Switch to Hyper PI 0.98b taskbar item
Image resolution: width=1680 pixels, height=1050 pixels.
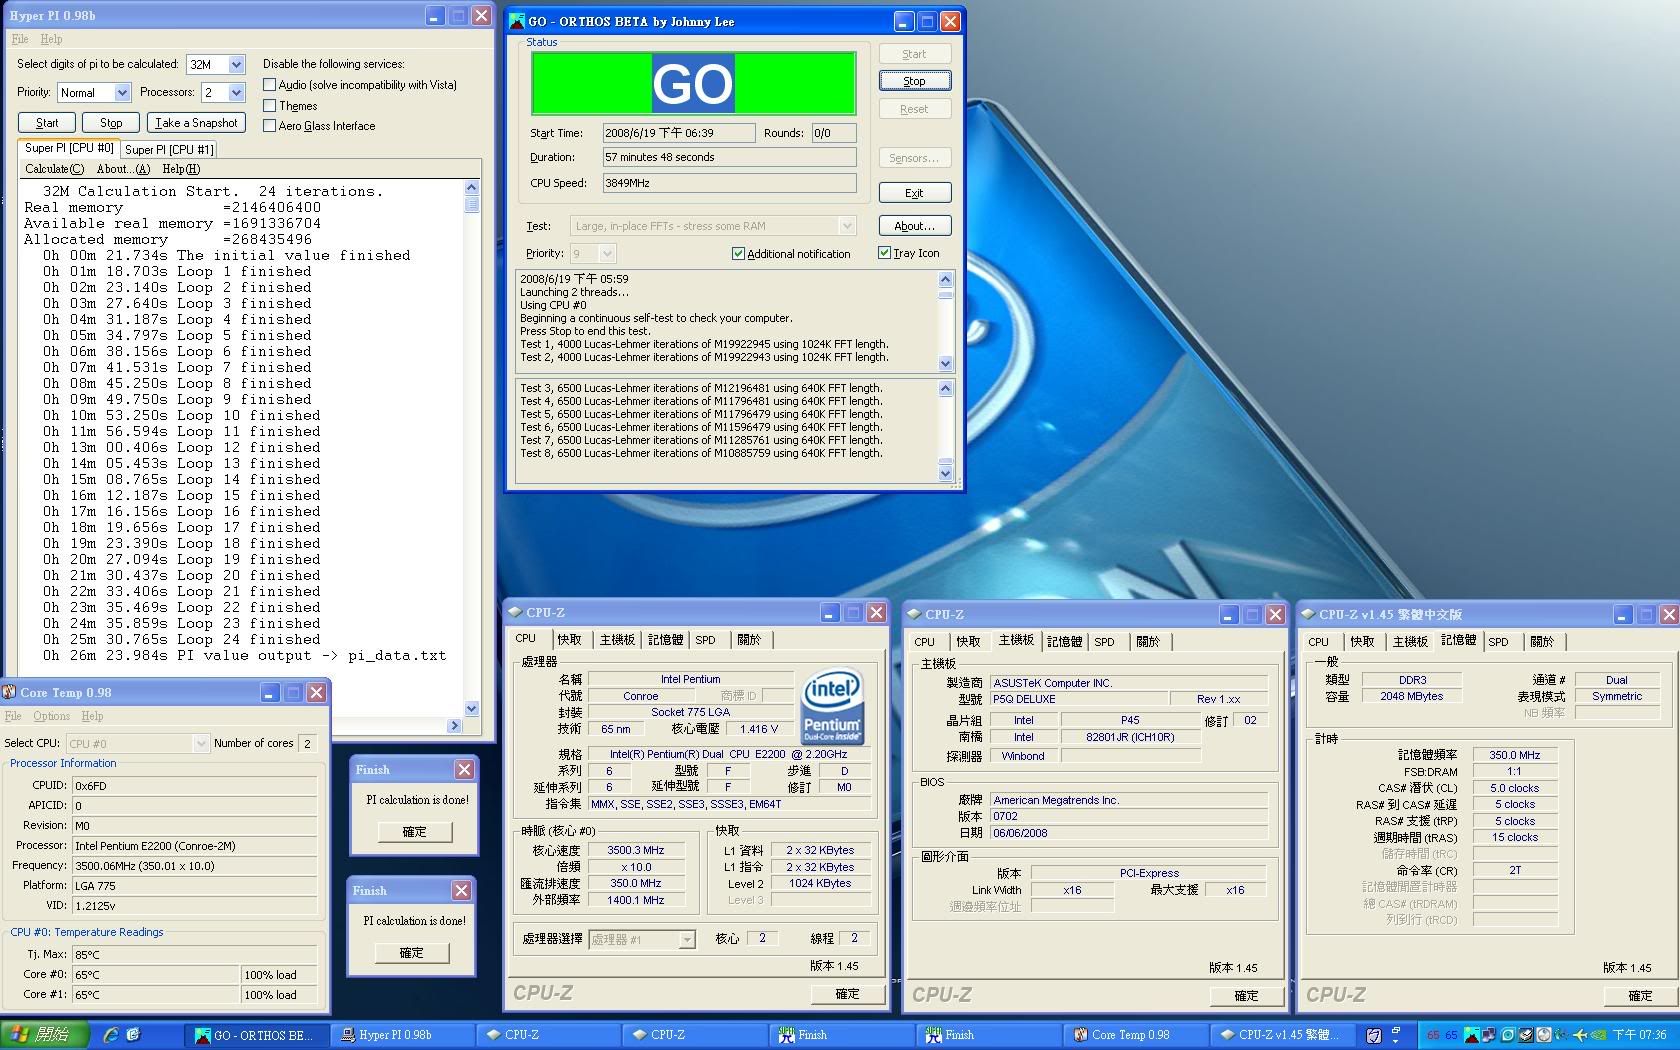(x=403, y=1035)
